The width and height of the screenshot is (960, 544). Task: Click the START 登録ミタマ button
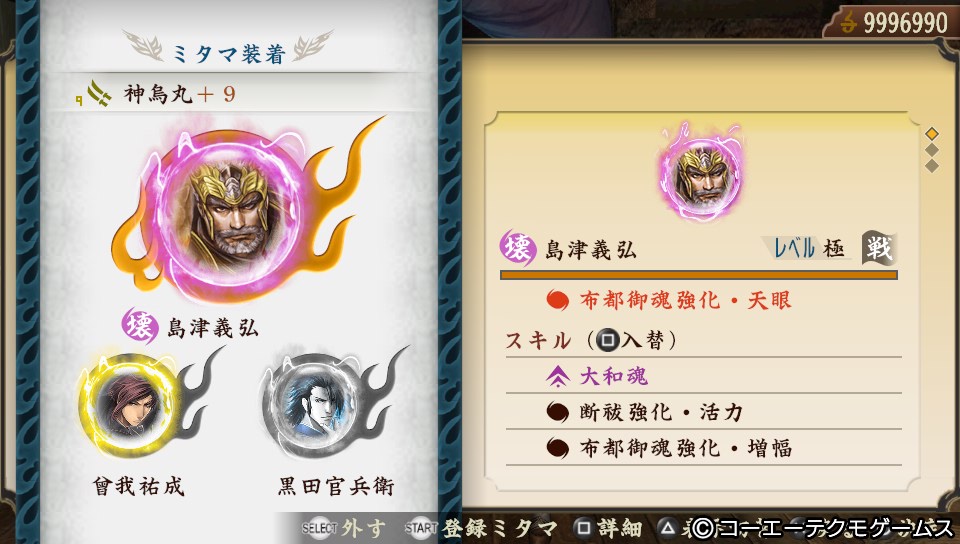tap(481, 527)
